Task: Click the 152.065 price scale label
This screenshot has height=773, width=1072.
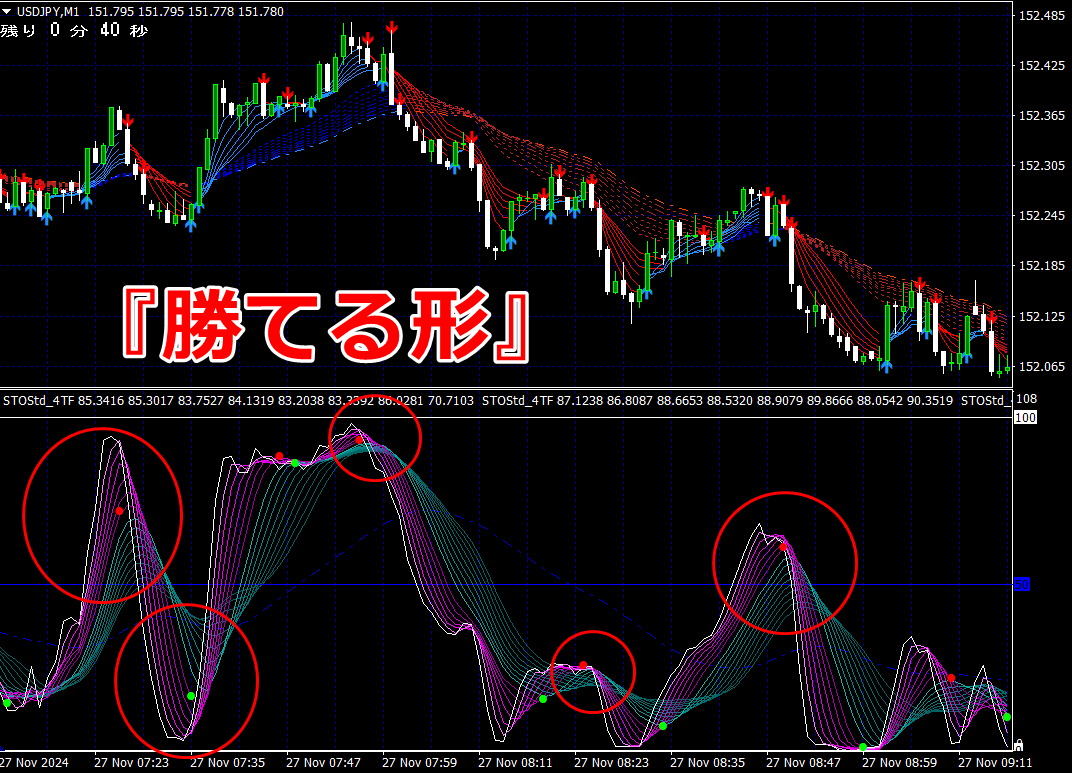Action: [x=1041, y=366]
